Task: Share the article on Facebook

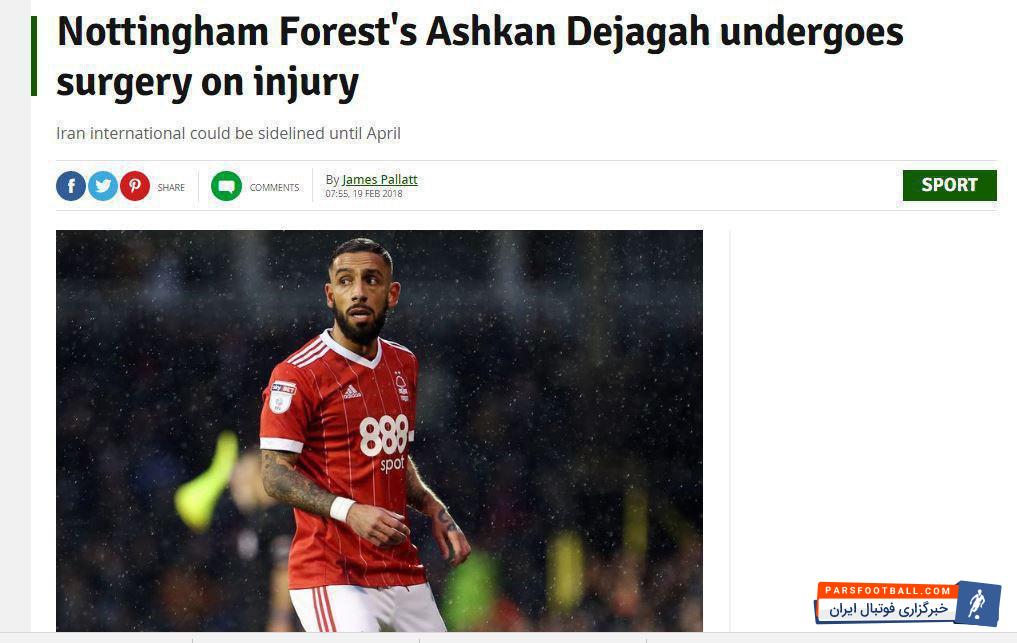Action: (71, 186)
